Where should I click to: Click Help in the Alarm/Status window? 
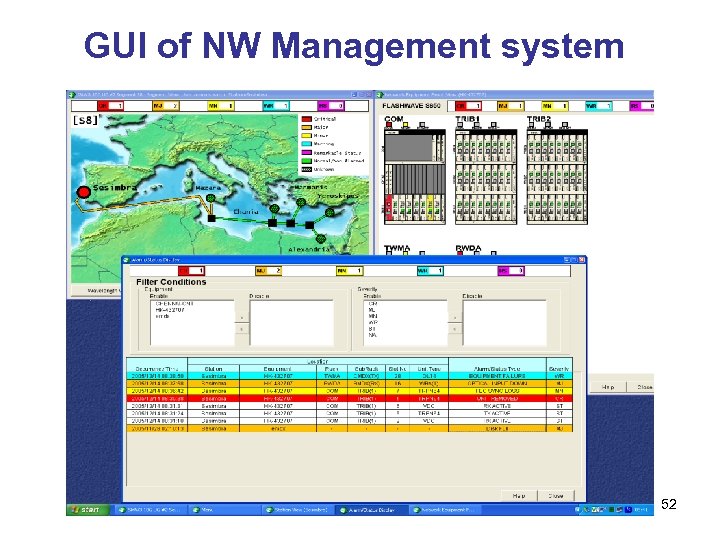pos(519,496)
